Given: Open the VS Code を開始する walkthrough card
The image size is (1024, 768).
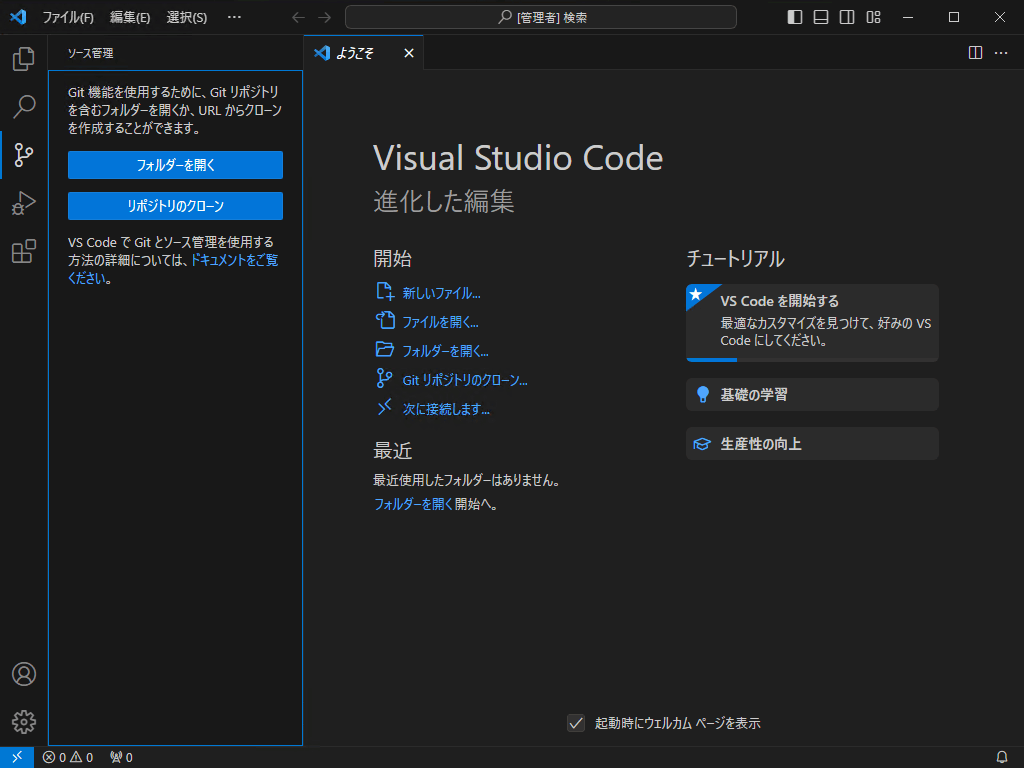Looking at the screenshot, I should click(x=812, y=323).
